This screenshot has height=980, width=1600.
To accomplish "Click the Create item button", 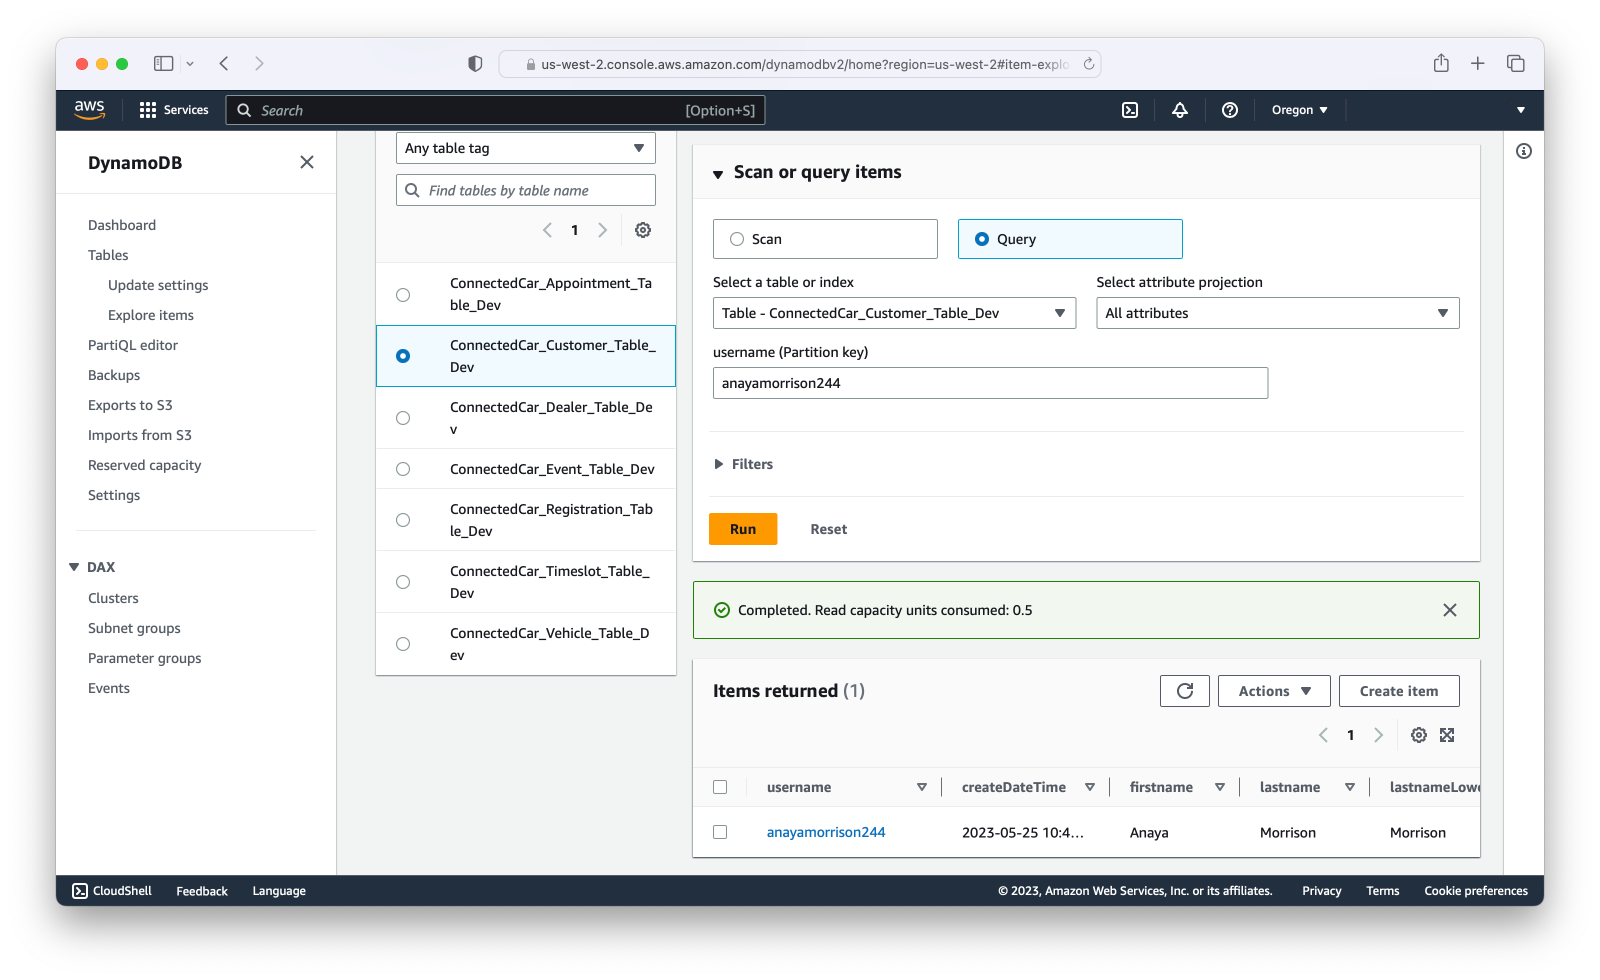I will coord(1399,691).
